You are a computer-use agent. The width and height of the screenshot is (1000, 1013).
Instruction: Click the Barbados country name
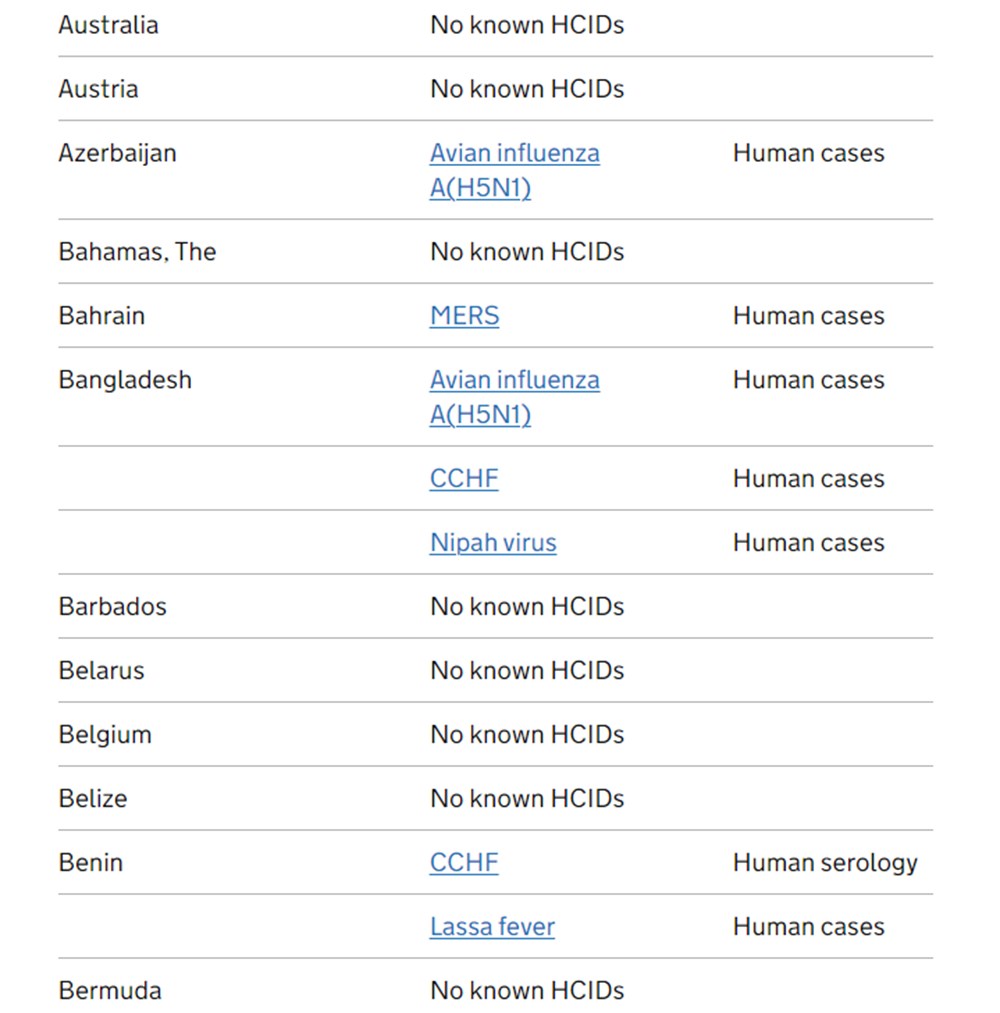coord(112,607)
